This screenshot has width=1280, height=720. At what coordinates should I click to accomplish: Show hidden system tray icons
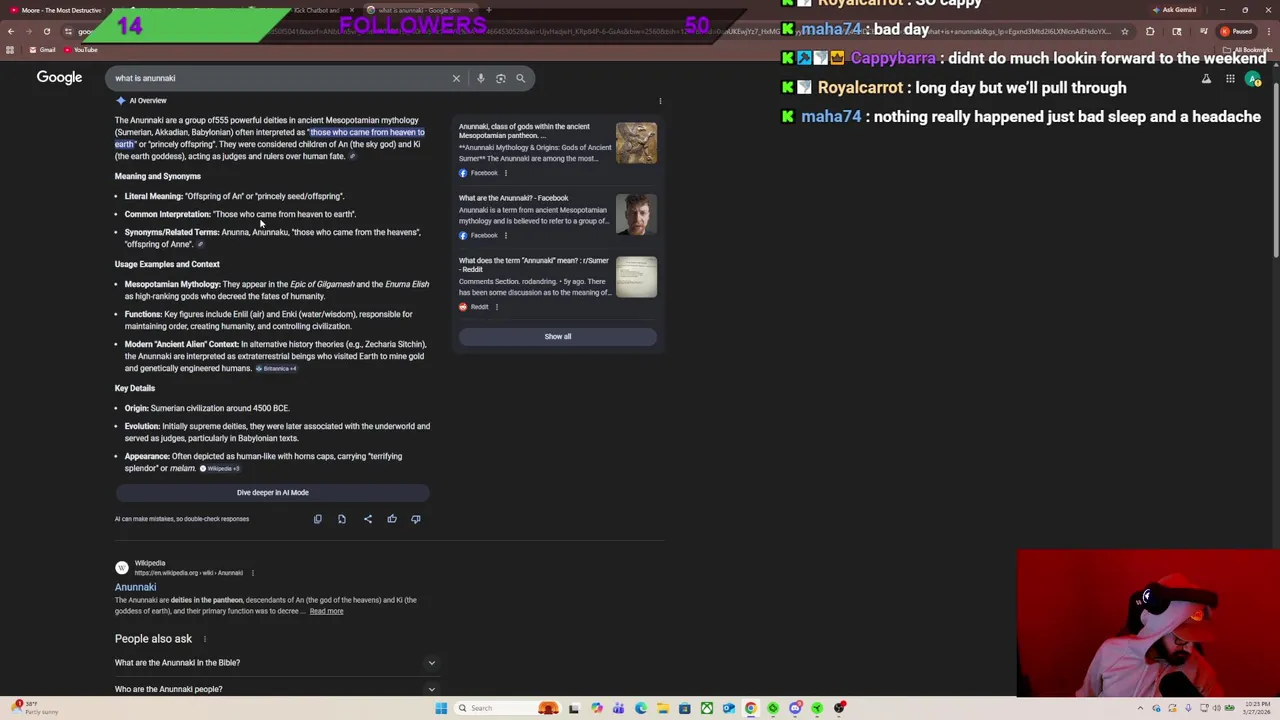[1140, 708]
